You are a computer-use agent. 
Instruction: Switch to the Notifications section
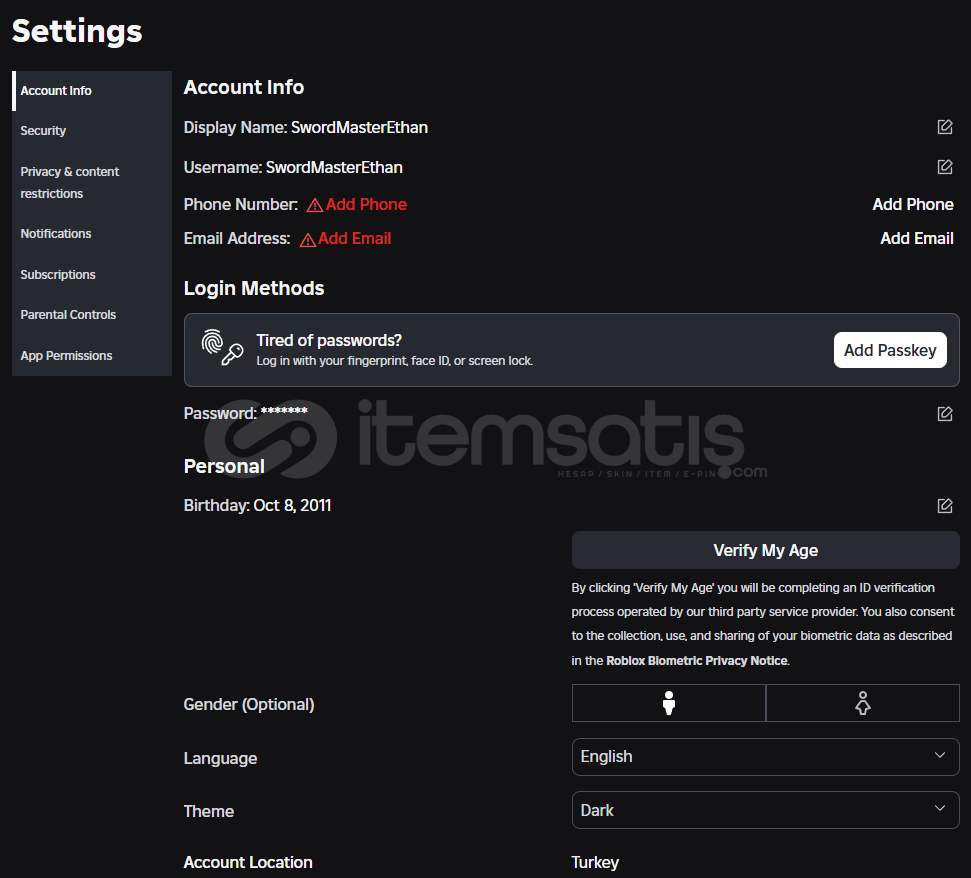click(56, 234)
